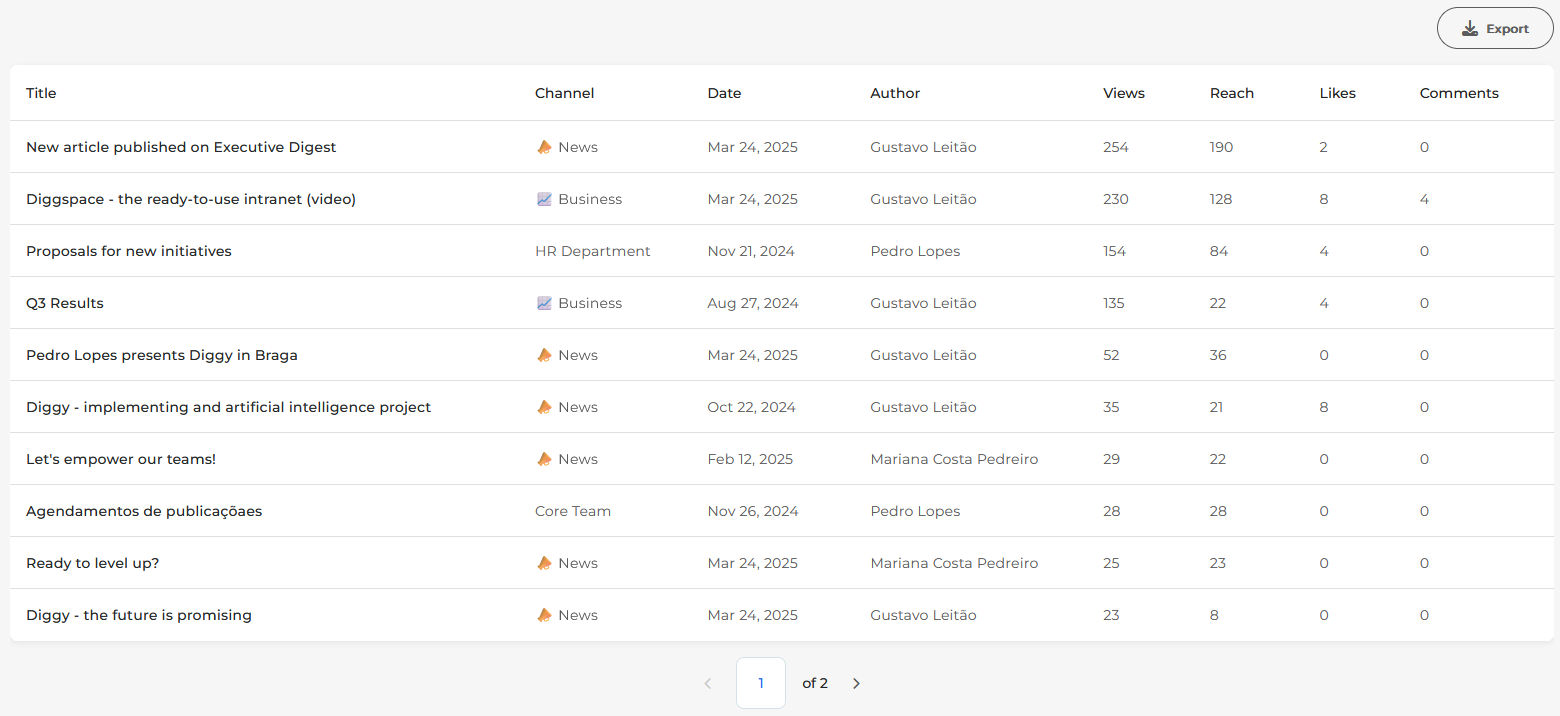This screenshot has width=1560, height=716.
Task: Sort by the Title column header
Action: tap(41, 93)
